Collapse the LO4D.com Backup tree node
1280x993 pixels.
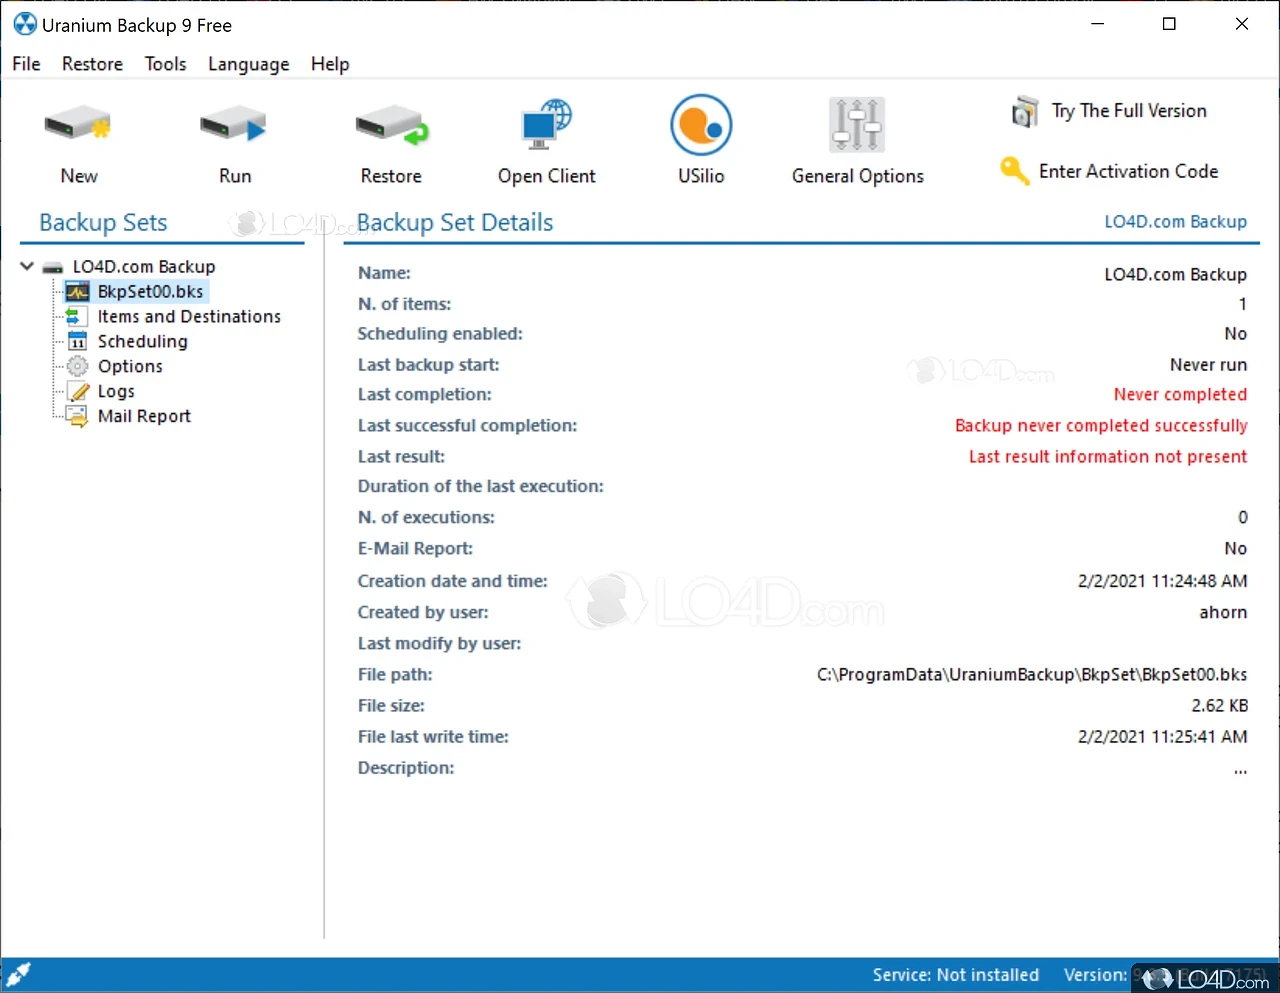click(27, 267)
